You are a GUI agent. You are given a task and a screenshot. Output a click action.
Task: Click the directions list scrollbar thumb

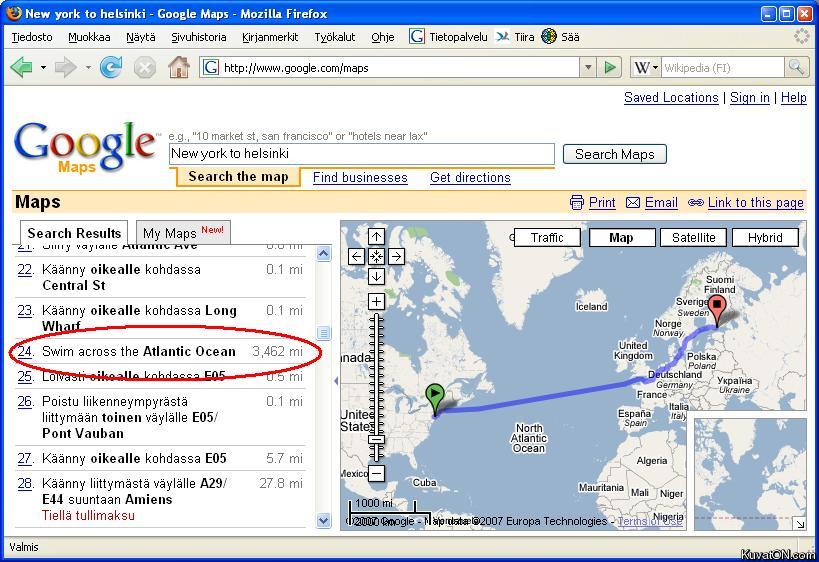pyautogui.click(x=323, y=332)
